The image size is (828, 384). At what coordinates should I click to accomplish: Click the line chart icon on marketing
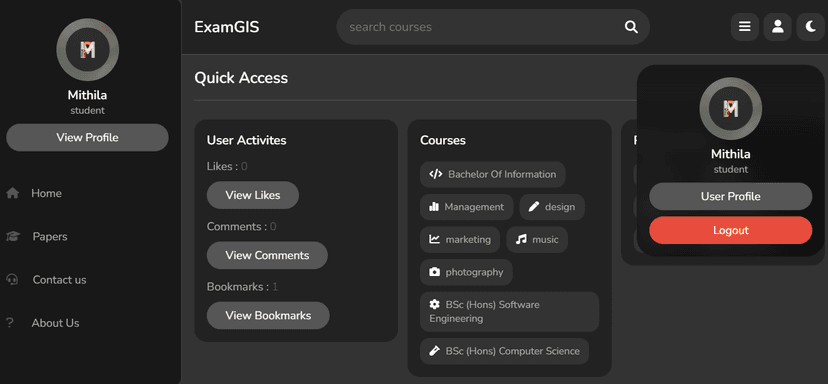coord(434,240)
